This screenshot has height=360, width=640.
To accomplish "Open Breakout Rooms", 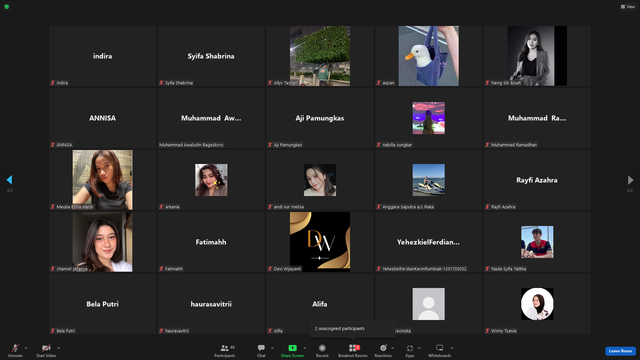I will coord(353,350).
